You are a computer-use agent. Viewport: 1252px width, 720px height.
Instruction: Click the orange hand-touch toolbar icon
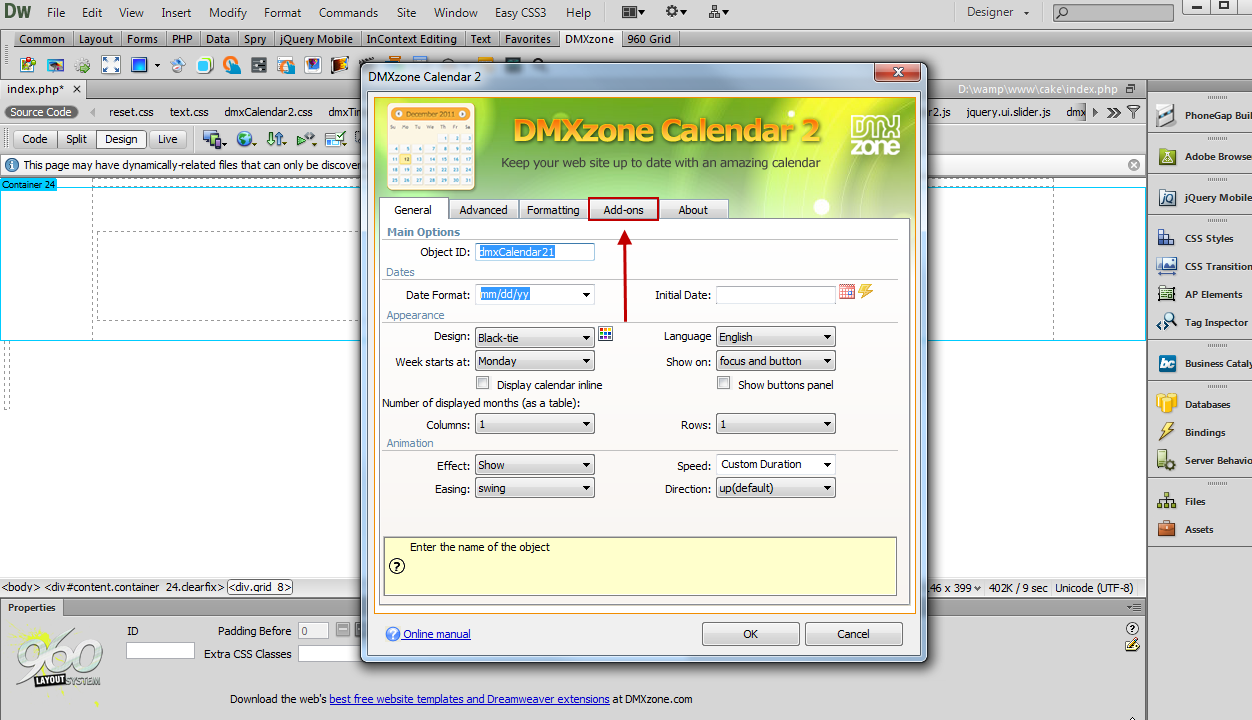(x=232, y=65)
